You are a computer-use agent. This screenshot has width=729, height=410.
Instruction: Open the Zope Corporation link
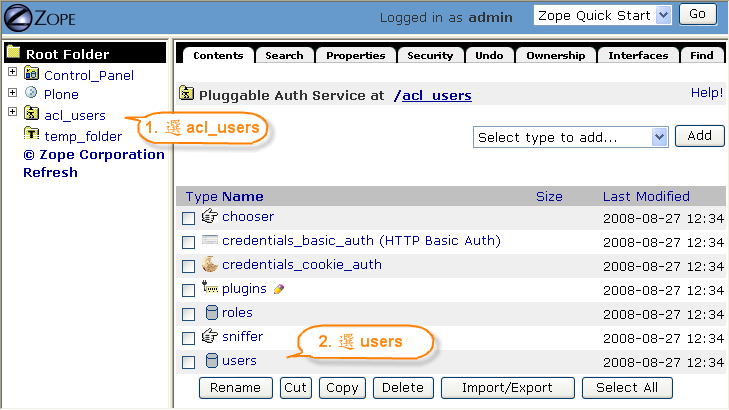click(x=94, y=154)
